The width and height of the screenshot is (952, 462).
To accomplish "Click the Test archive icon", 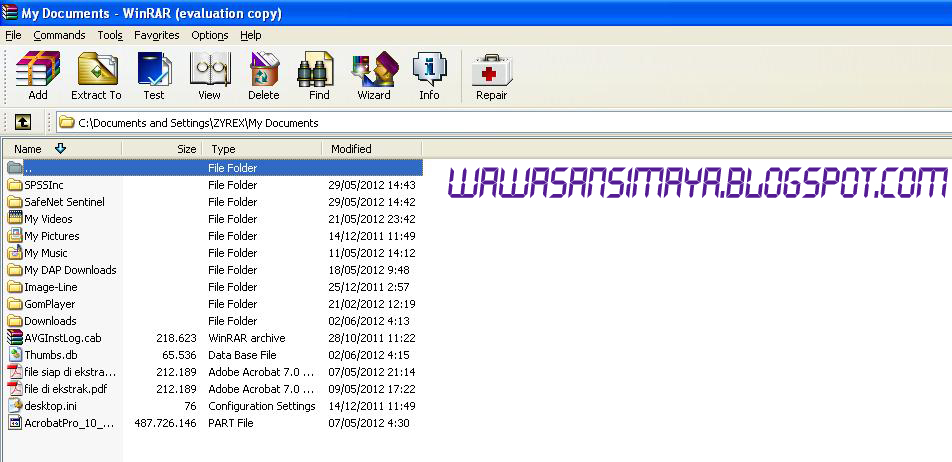I will [x=154, y=69].
